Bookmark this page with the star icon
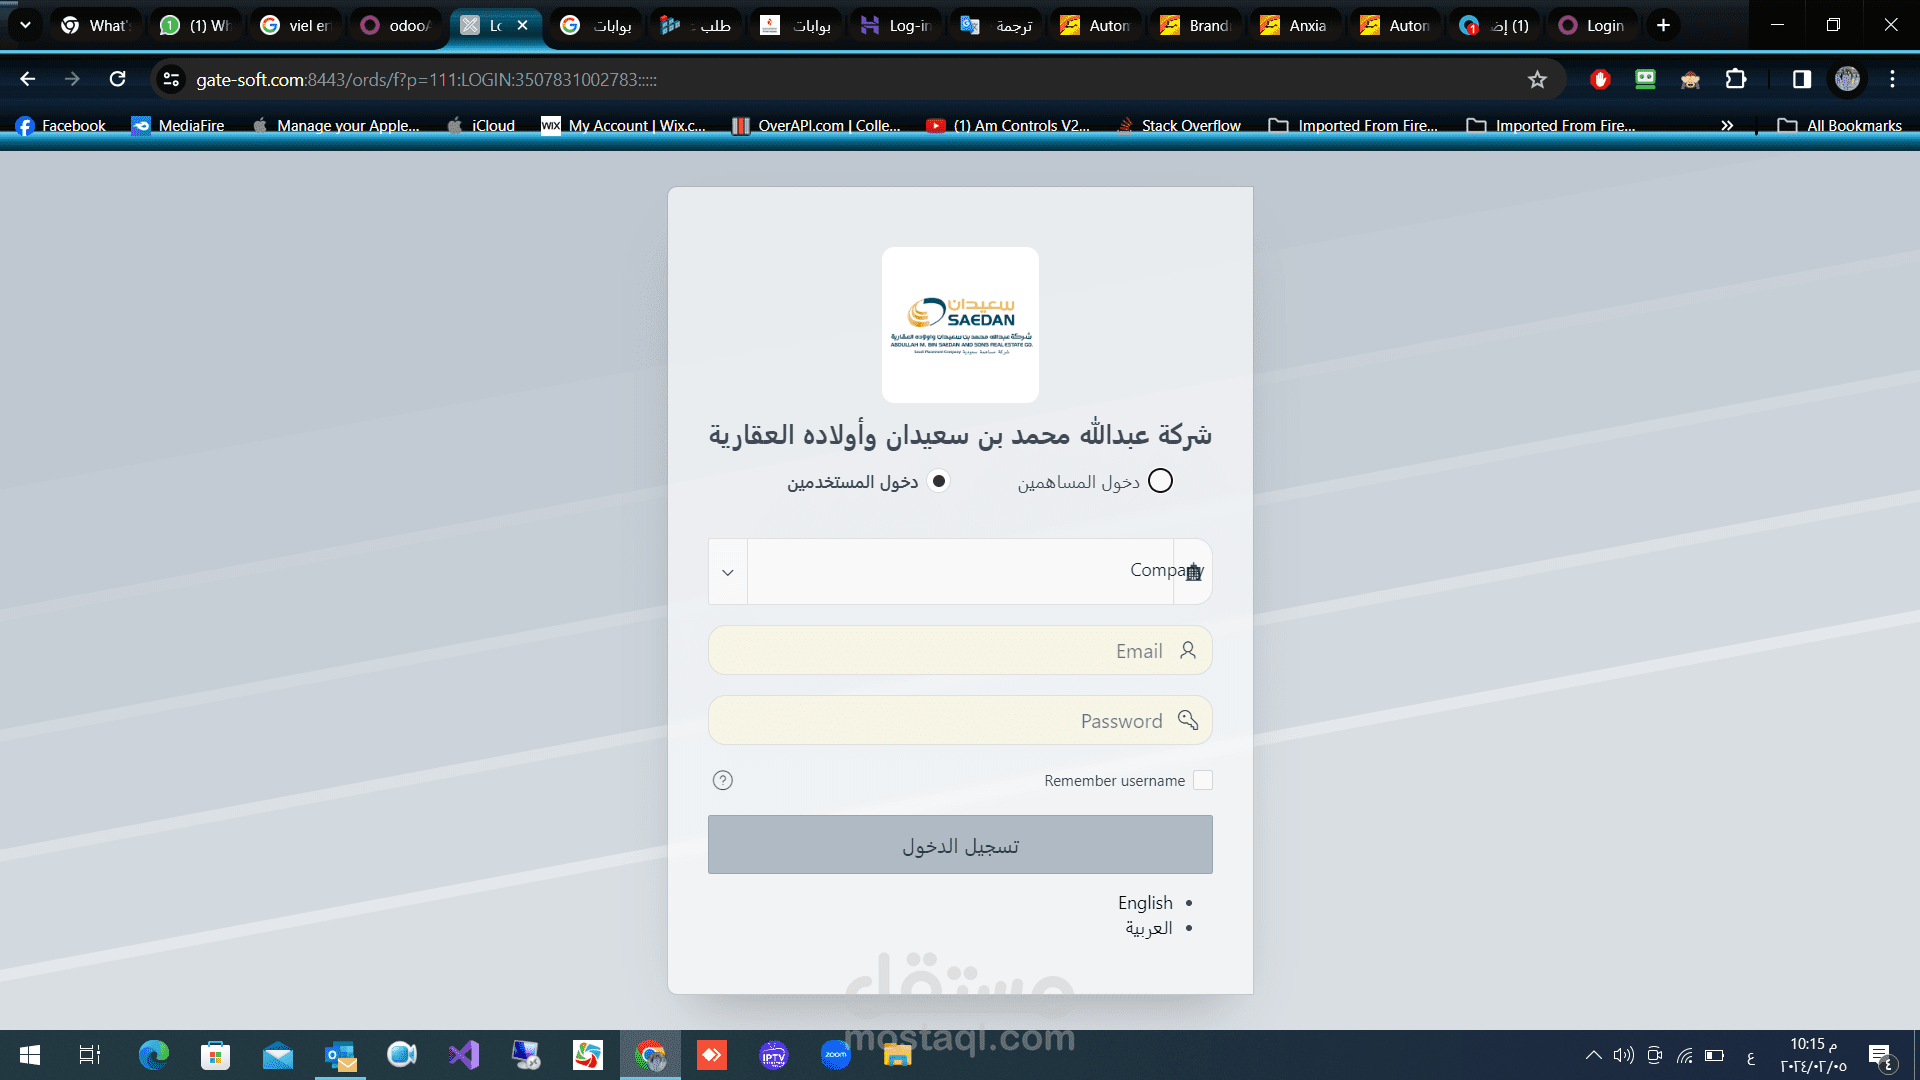1920x1080 pixels. click(1537, 79)
